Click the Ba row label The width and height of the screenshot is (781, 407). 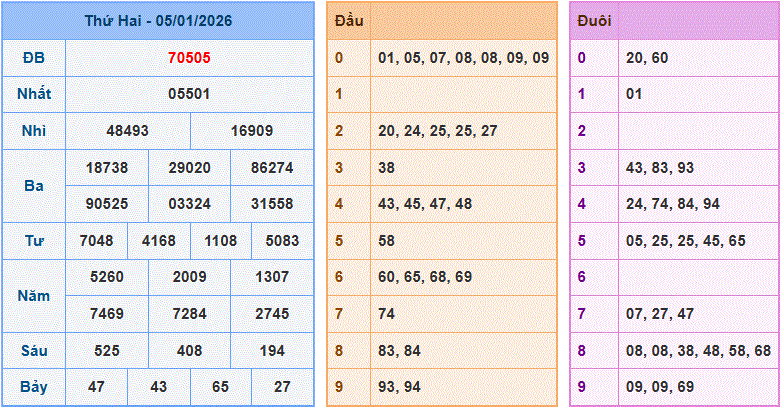(x=34, y=186)
